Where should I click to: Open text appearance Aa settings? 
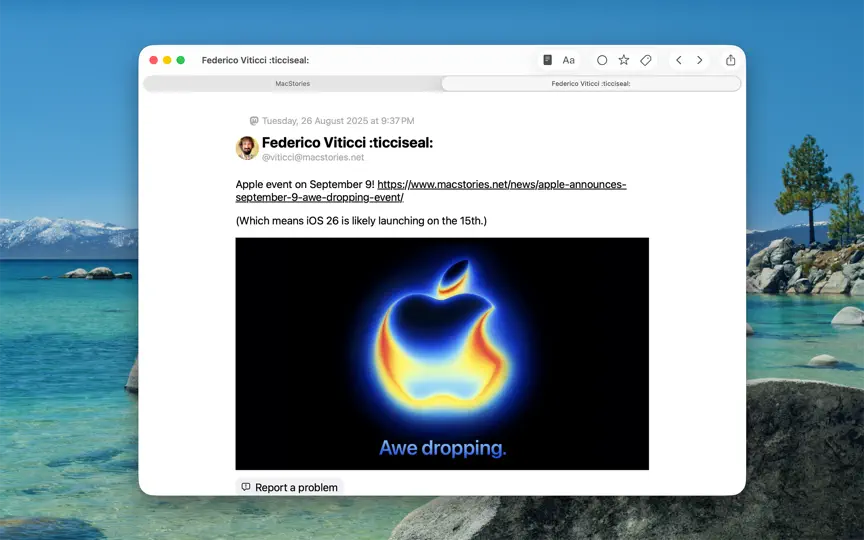[568, 60]
